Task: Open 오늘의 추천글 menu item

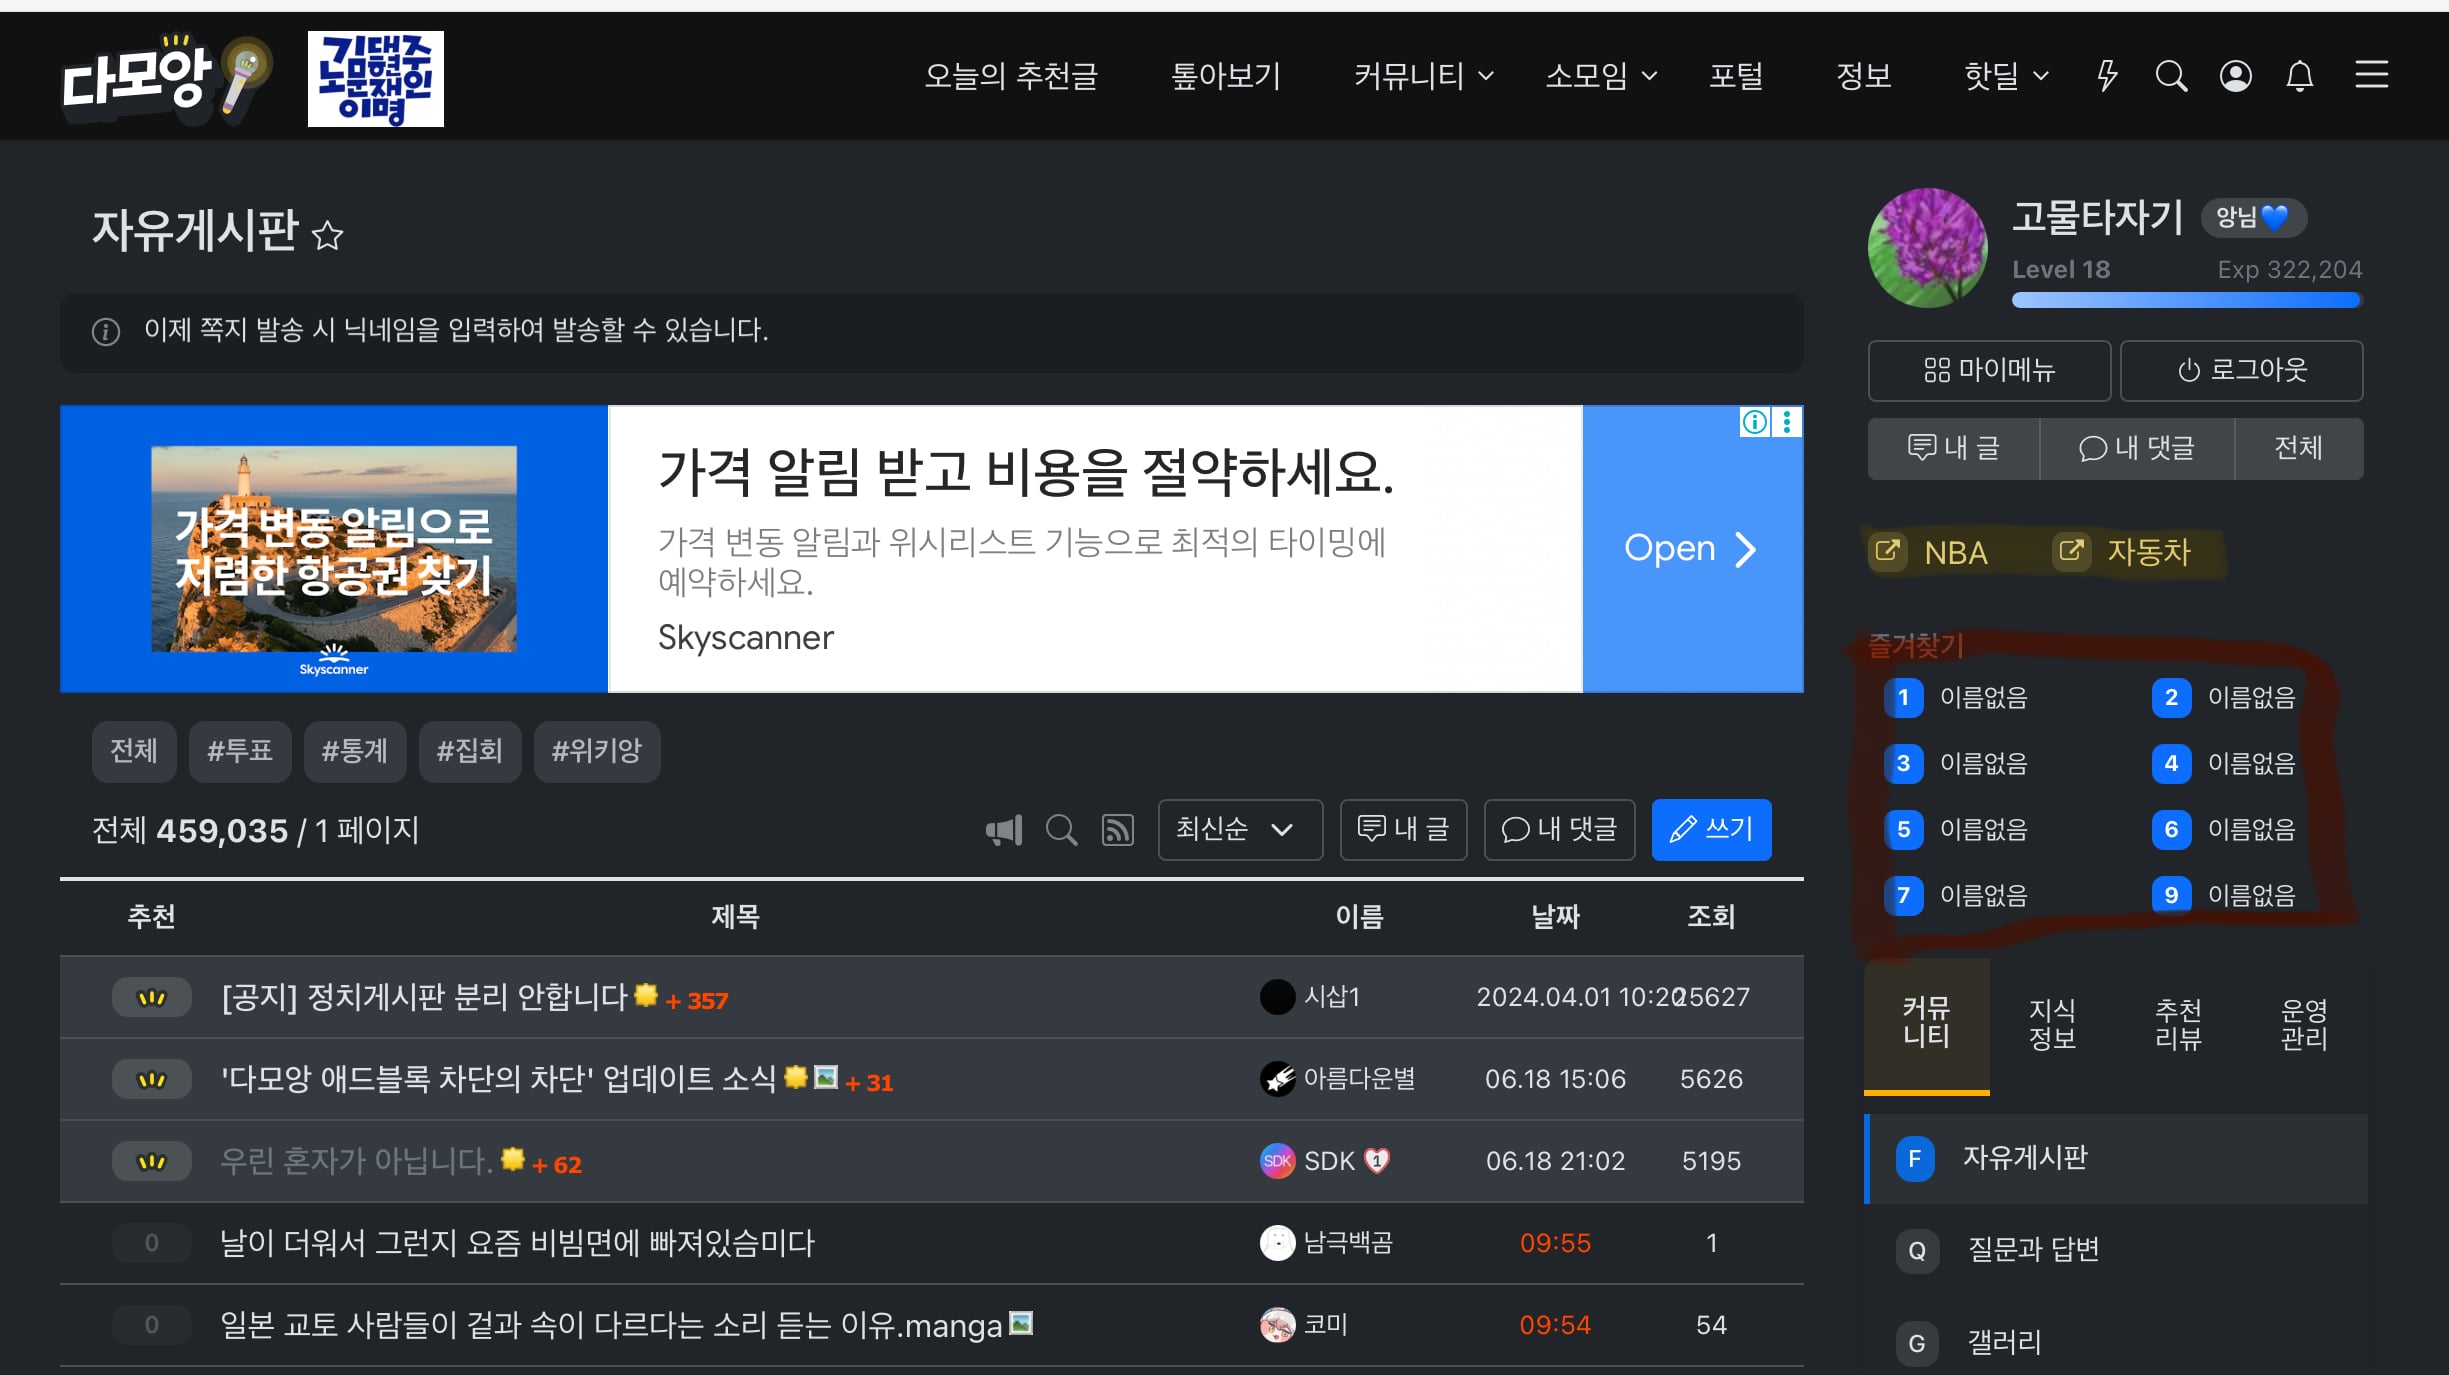Action: tap(1011, 76)
